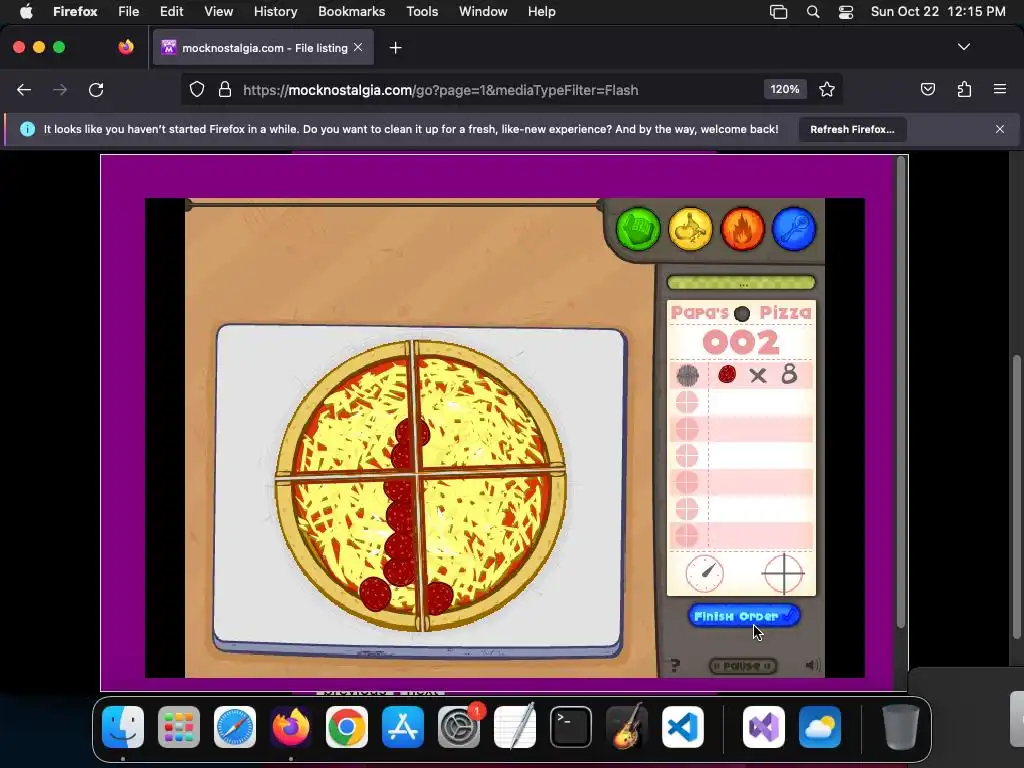
Task: Switch to the yellow Topping Station button
Action: [x=690, y=229]
